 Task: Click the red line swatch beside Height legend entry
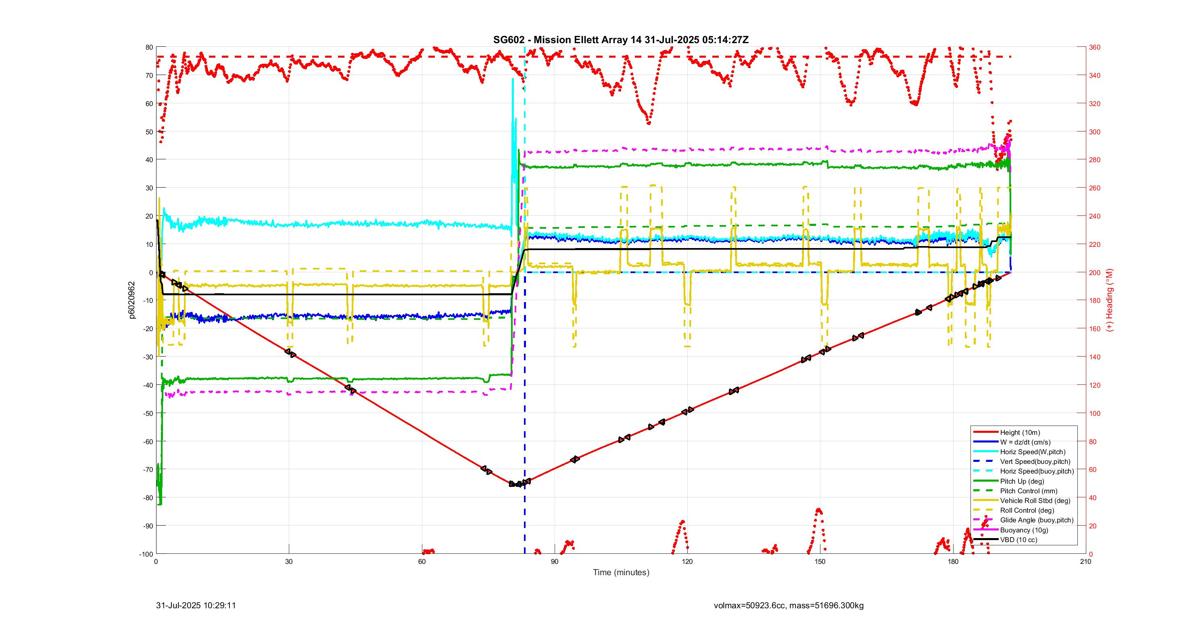click(x=984, y=432)
